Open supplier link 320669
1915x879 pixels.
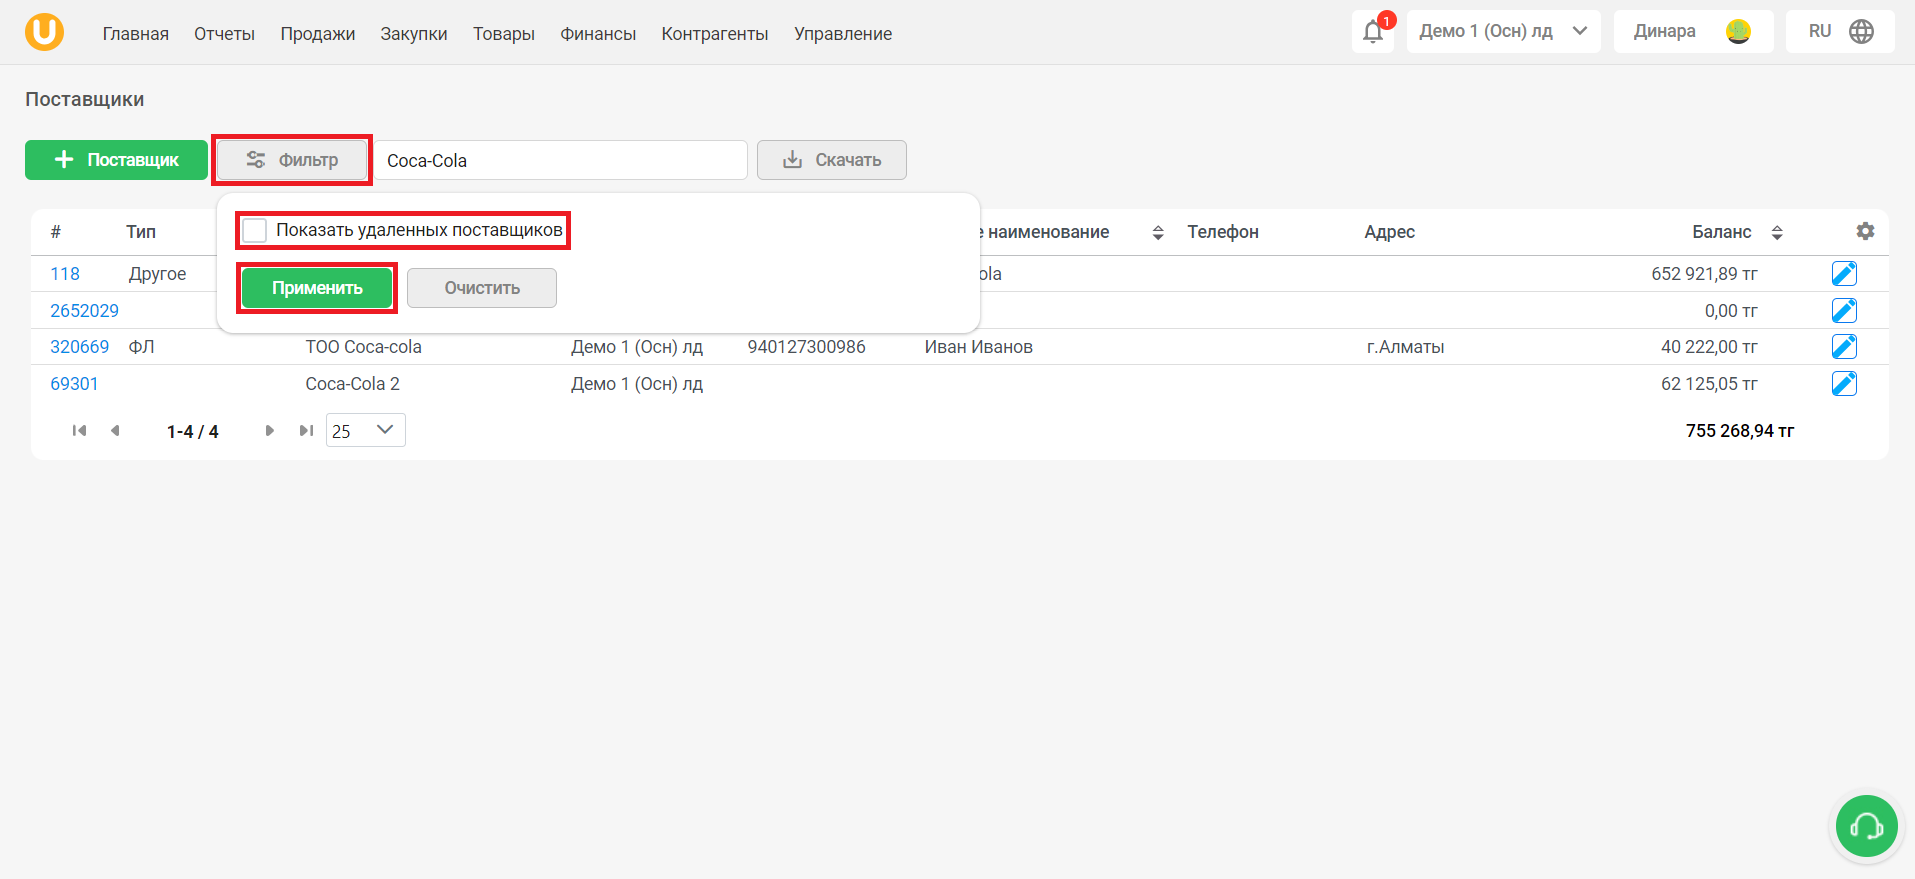tap(80, 347)
